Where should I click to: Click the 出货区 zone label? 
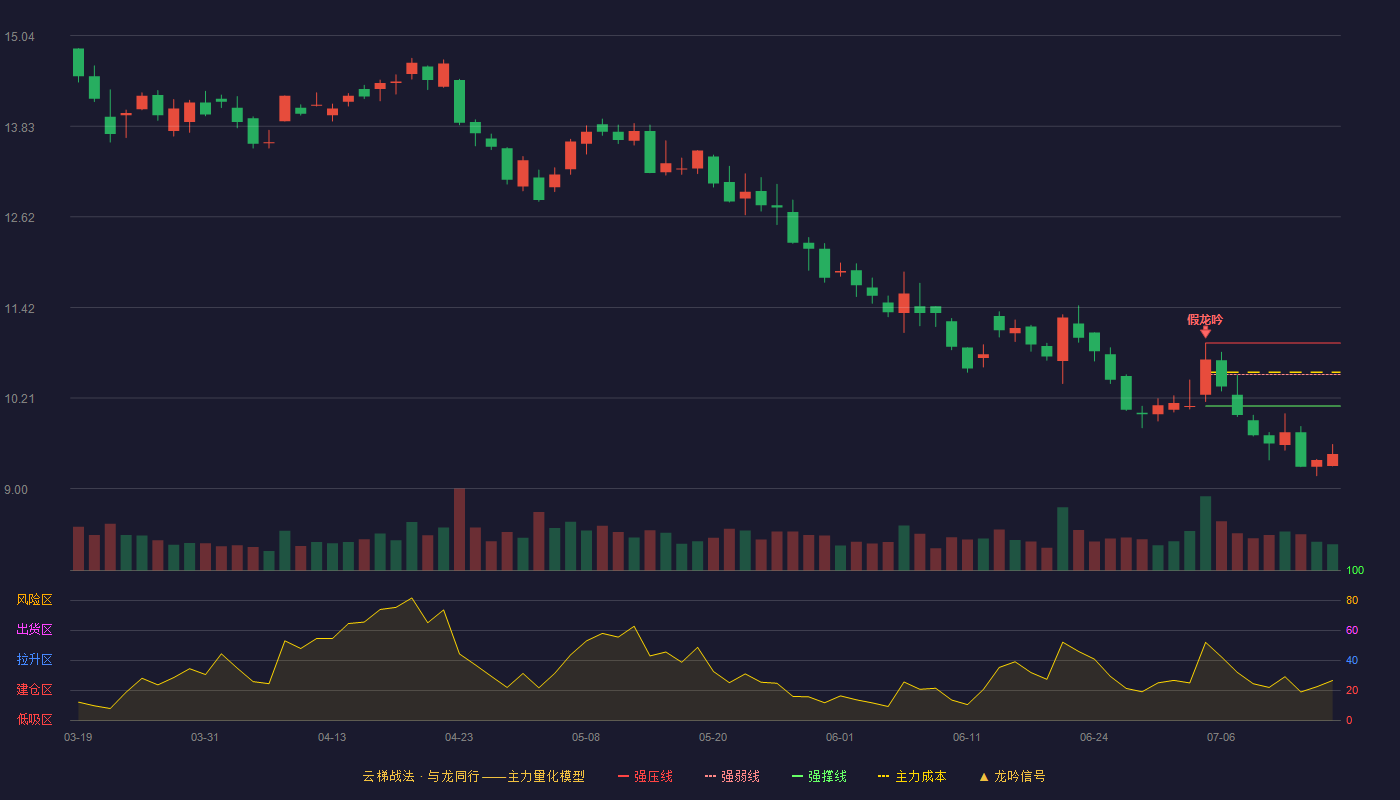pyautogui.click(x=34, y=630)
